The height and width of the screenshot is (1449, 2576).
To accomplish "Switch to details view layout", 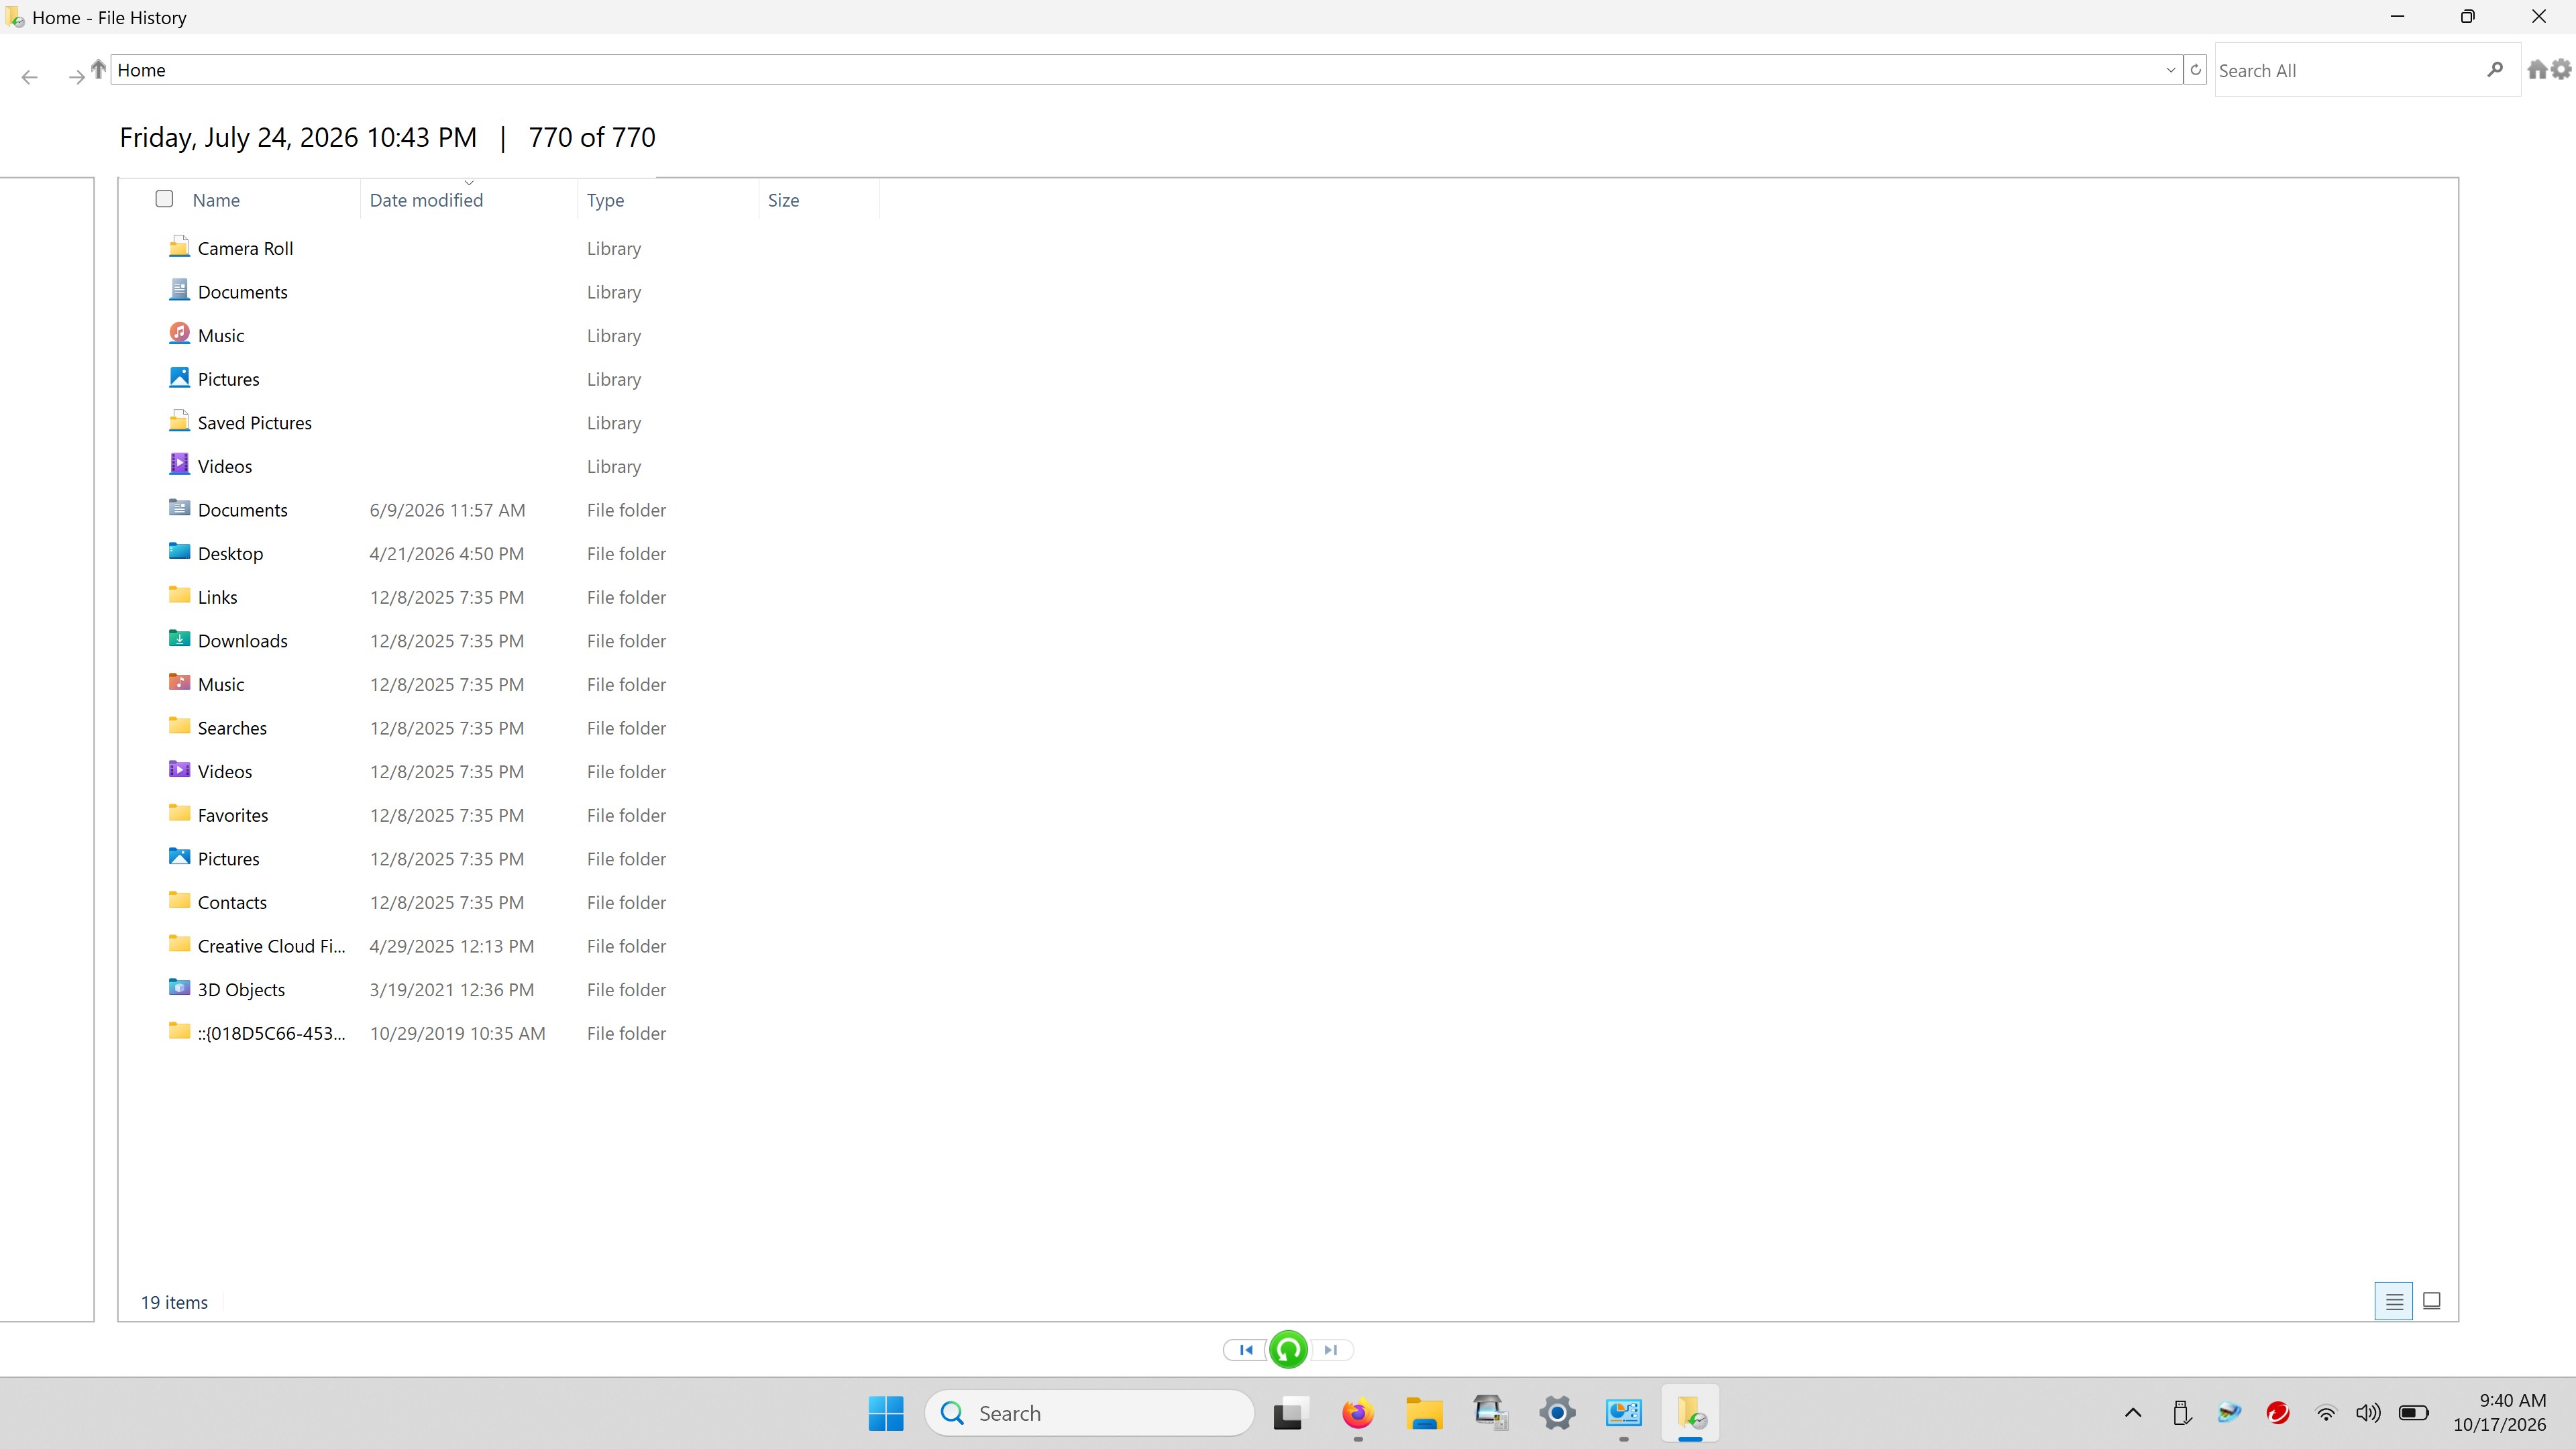I will click(x=2394, y=1301).
